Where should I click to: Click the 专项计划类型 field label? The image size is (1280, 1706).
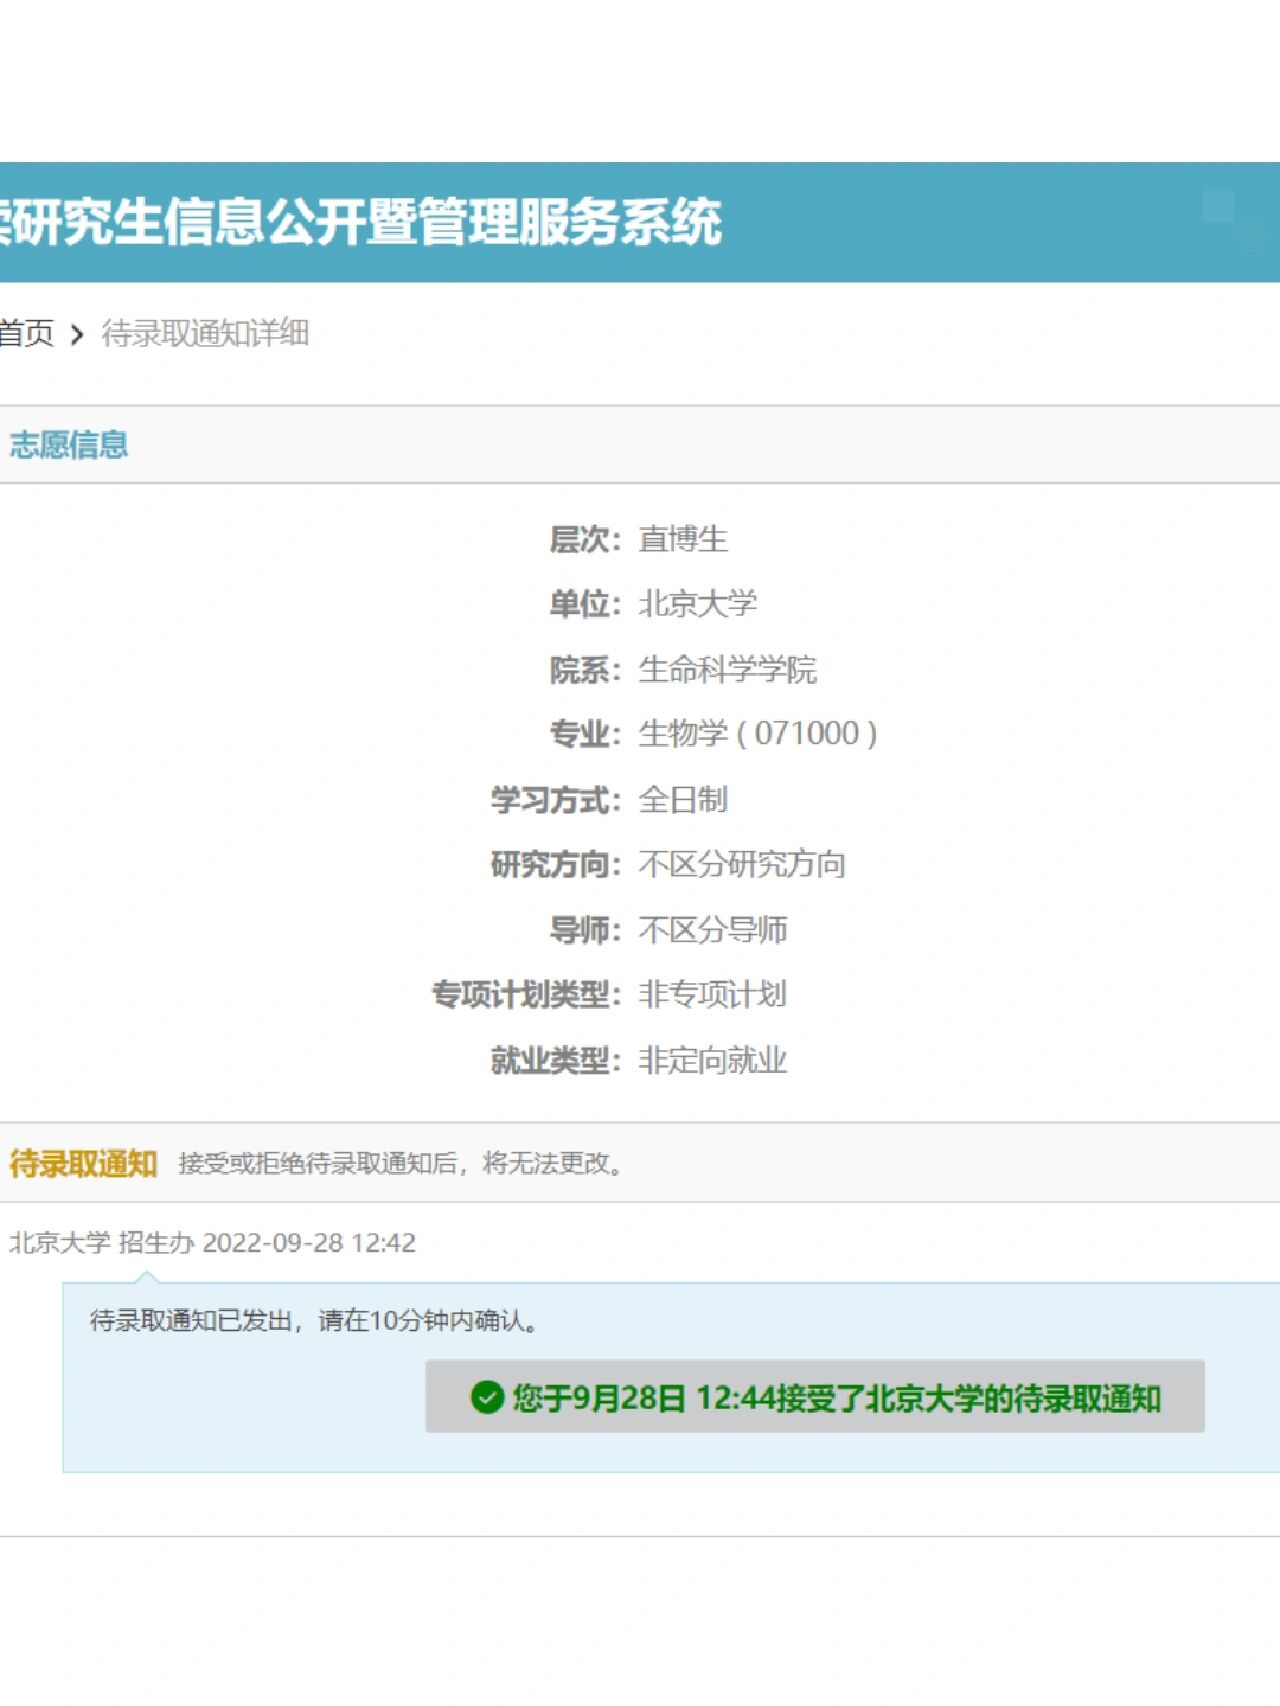(526, 994)
